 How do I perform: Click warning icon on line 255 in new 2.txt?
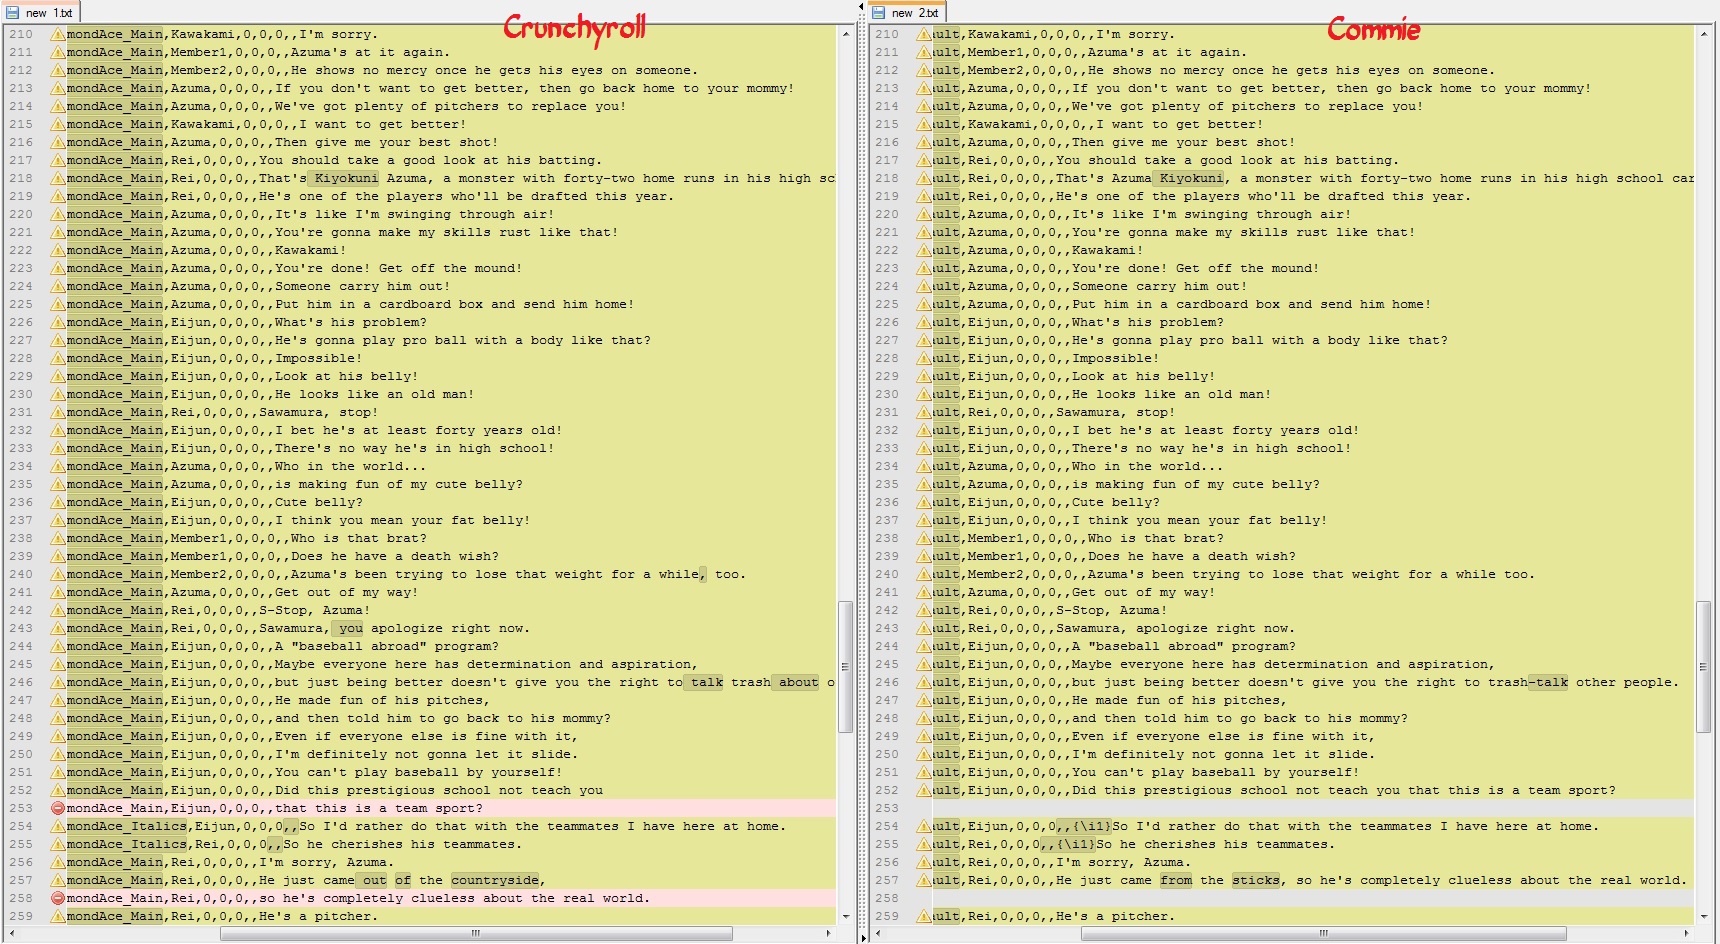click(x=924, y=844)
